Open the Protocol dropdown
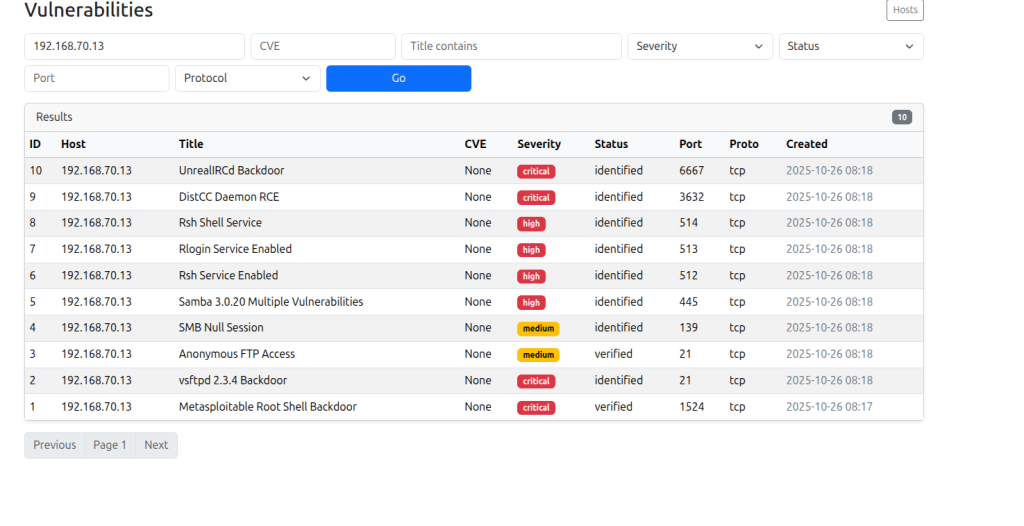Viewport: 1024px width, 526px height. pyautogui.click(x=247, y=78)
